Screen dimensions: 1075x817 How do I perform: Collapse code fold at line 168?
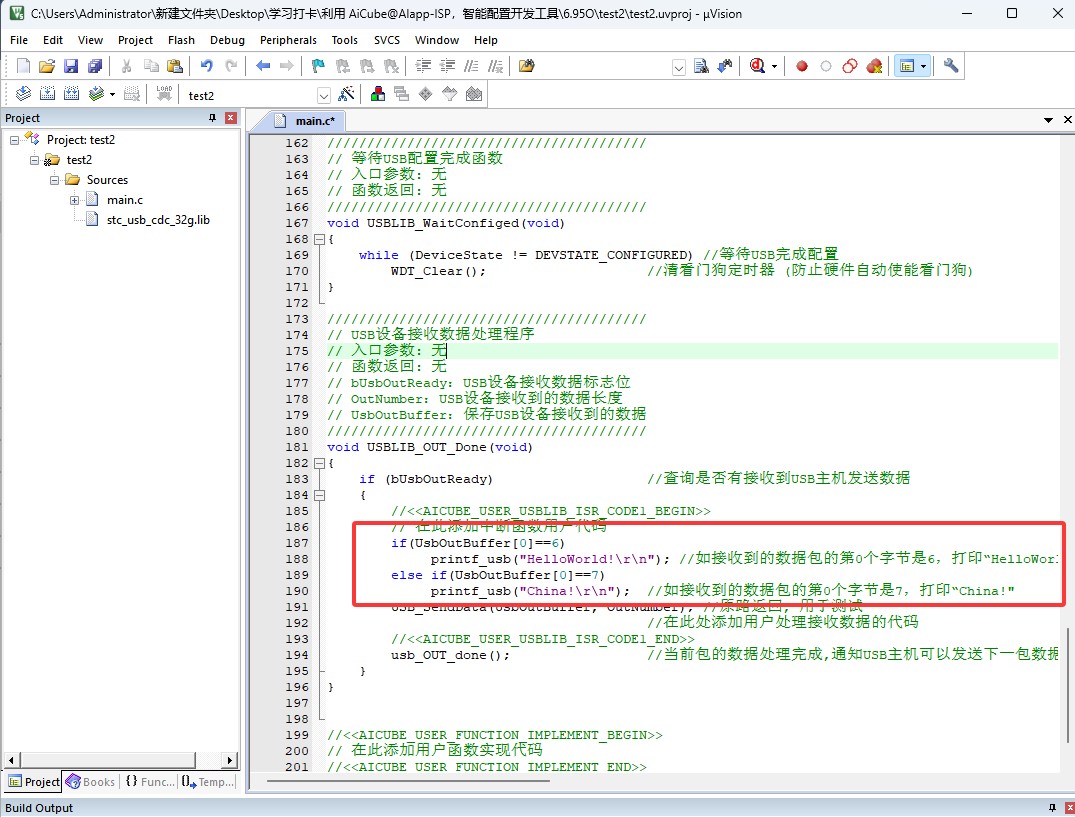(319, 239)
